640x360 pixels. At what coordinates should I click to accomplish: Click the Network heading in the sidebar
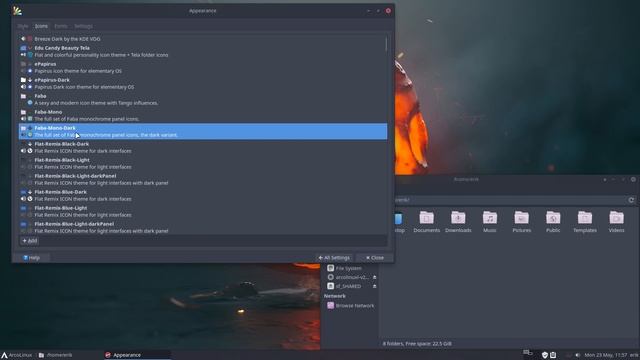coord(335,296)
